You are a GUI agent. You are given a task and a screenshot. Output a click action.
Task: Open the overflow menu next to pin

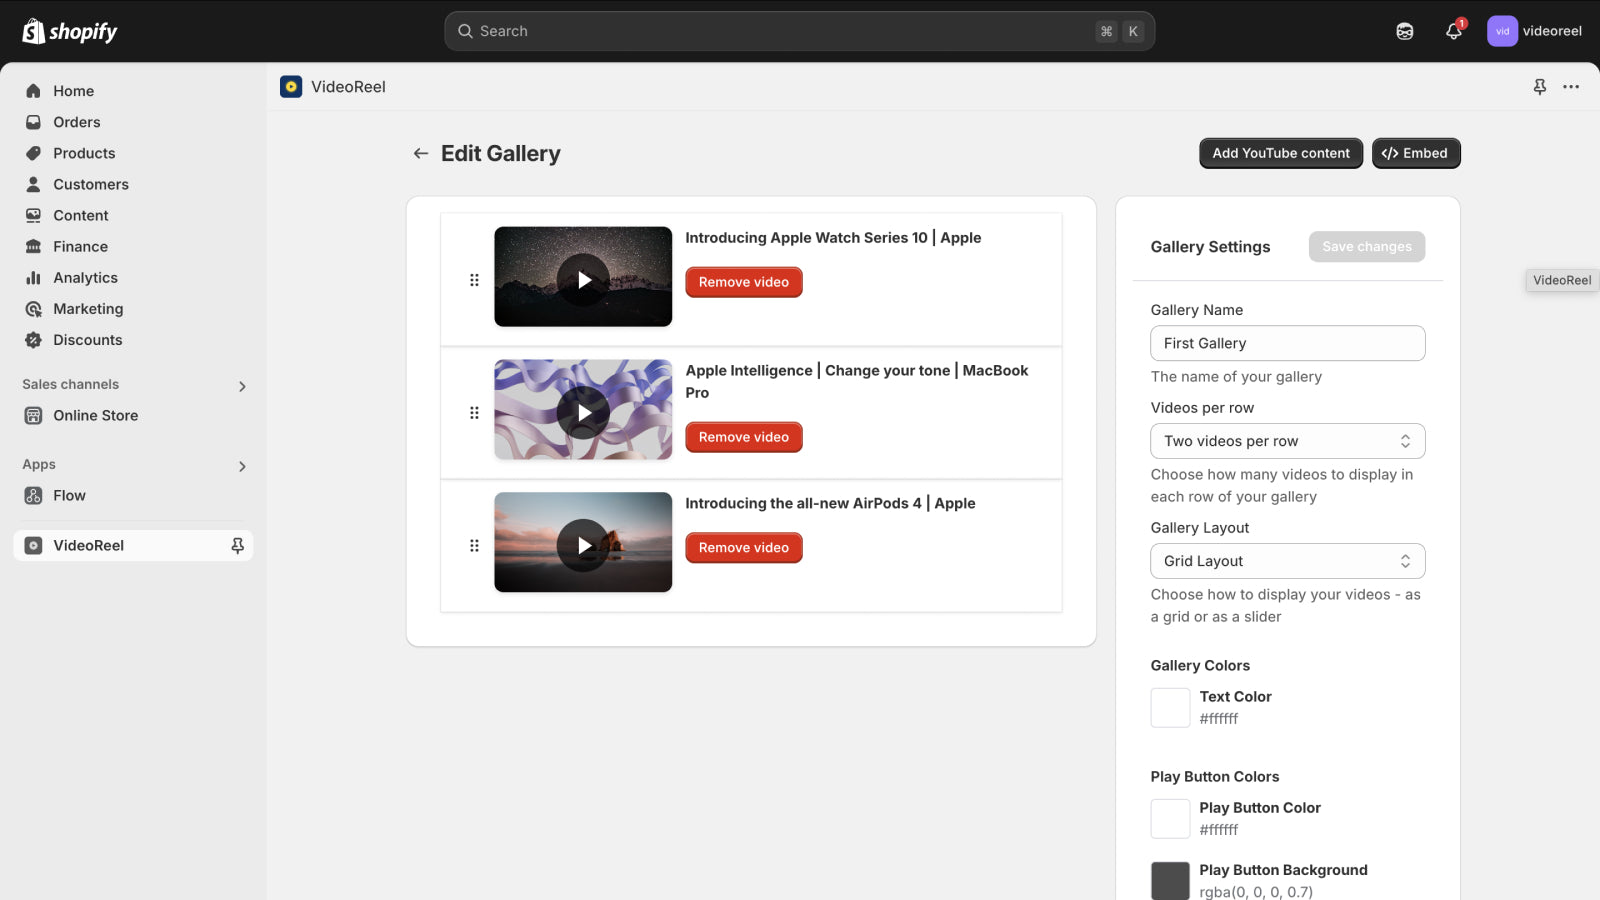pyautogui.click(x=1571, y=87)
